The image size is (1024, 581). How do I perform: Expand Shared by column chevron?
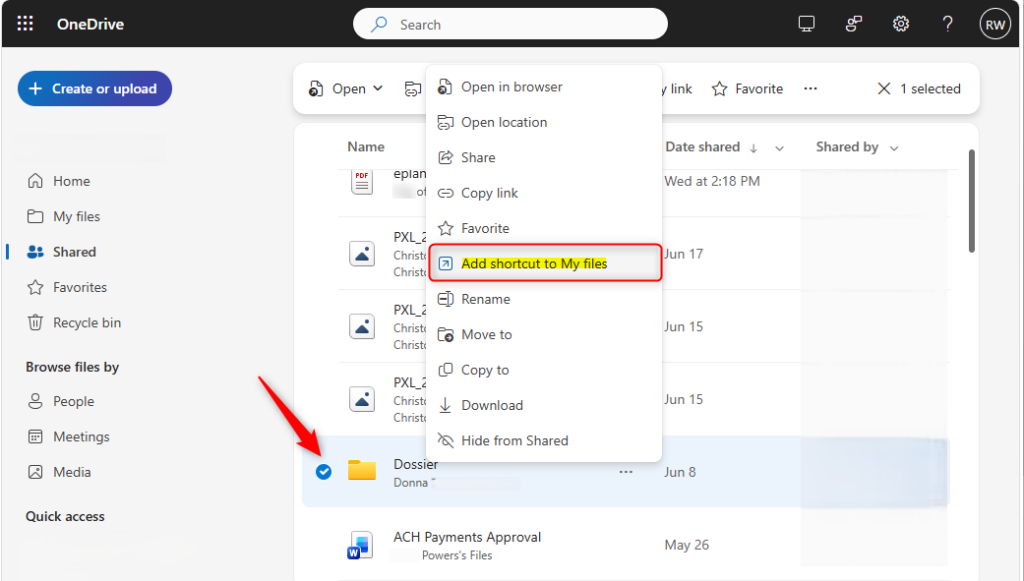click(894, 148)
